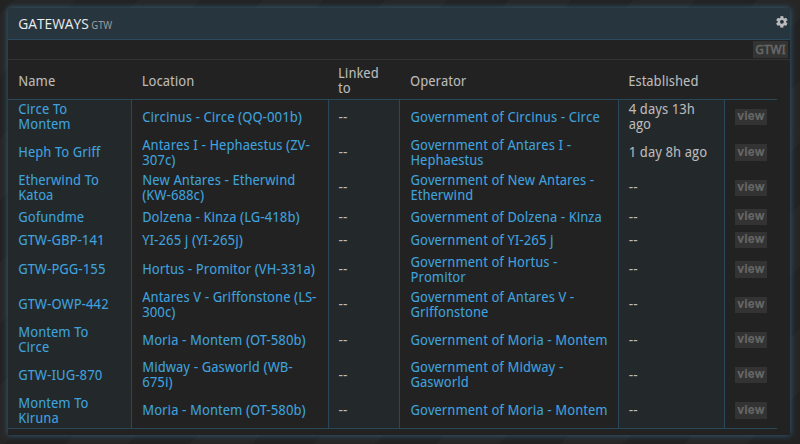
Task: Click view button for Etherwind To Katoa
Action: [x=750, y=187]
